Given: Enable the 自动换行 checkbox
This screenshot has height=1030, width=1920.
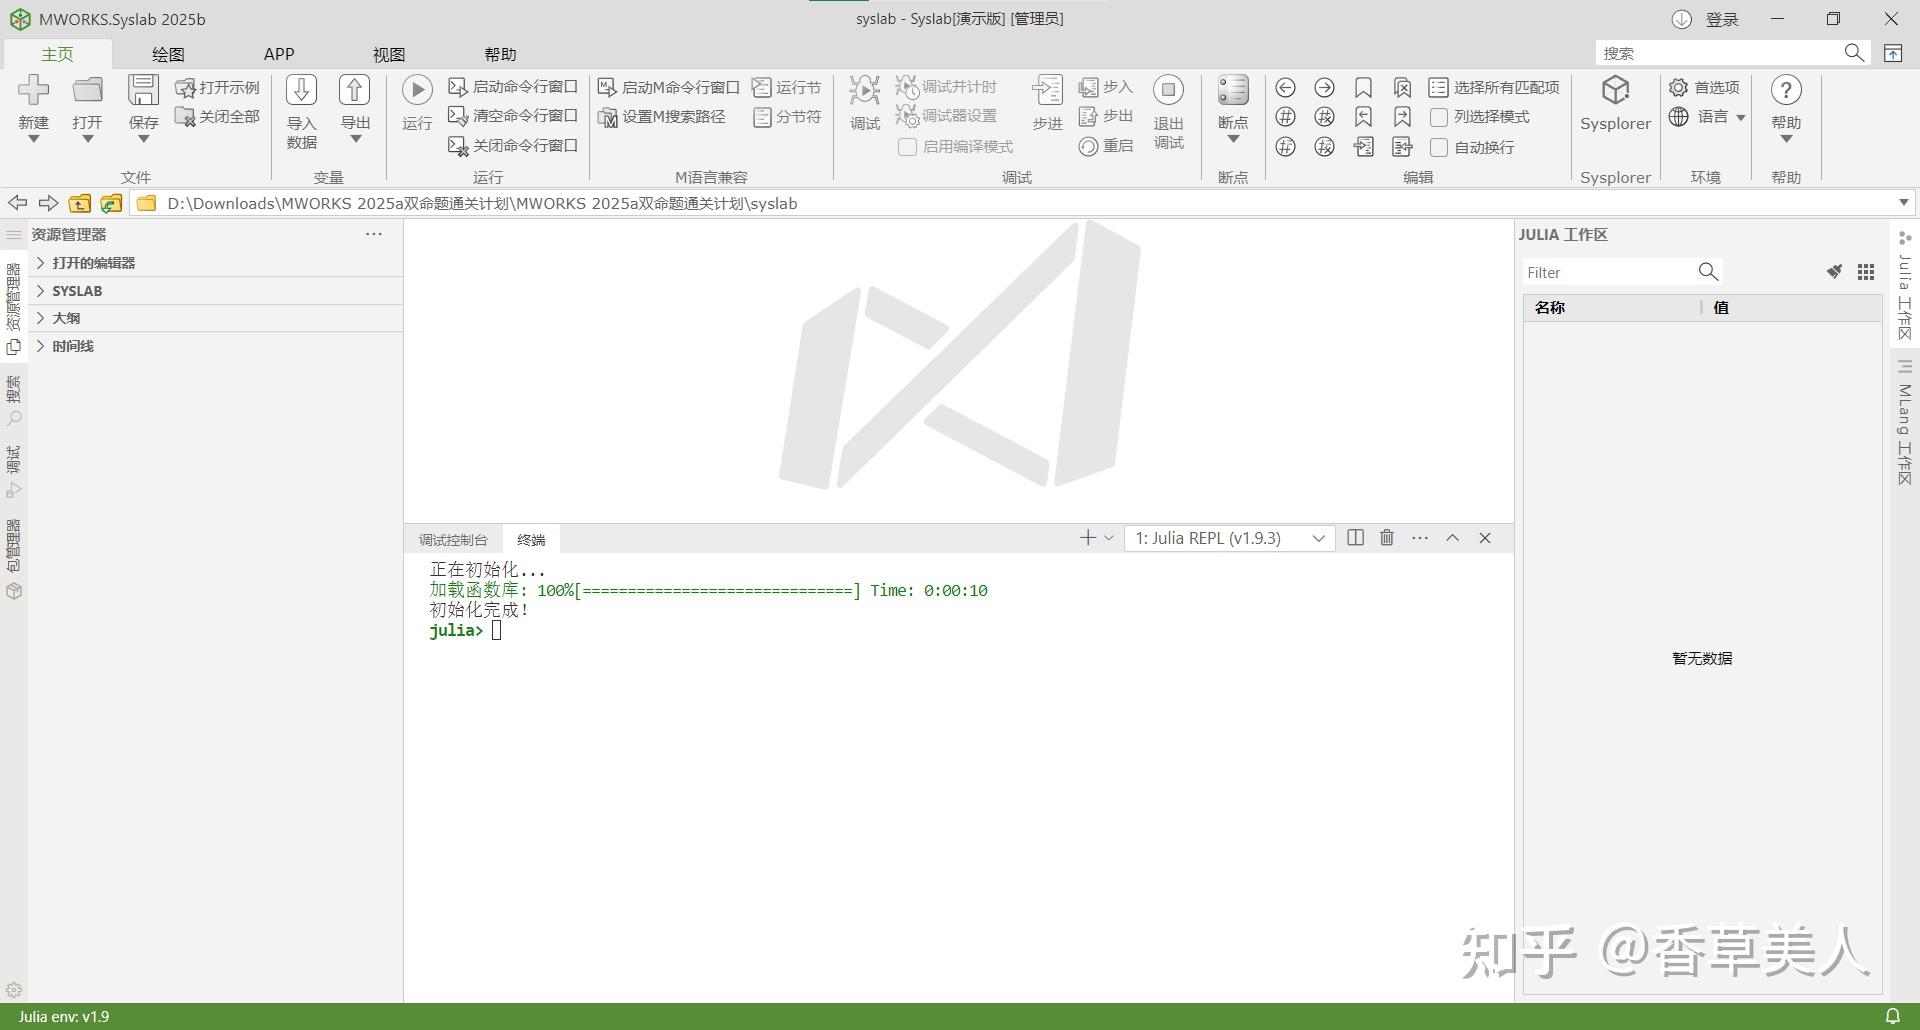Looking at the screenshot, I should pyautogui.click(x=1439, y=148).
